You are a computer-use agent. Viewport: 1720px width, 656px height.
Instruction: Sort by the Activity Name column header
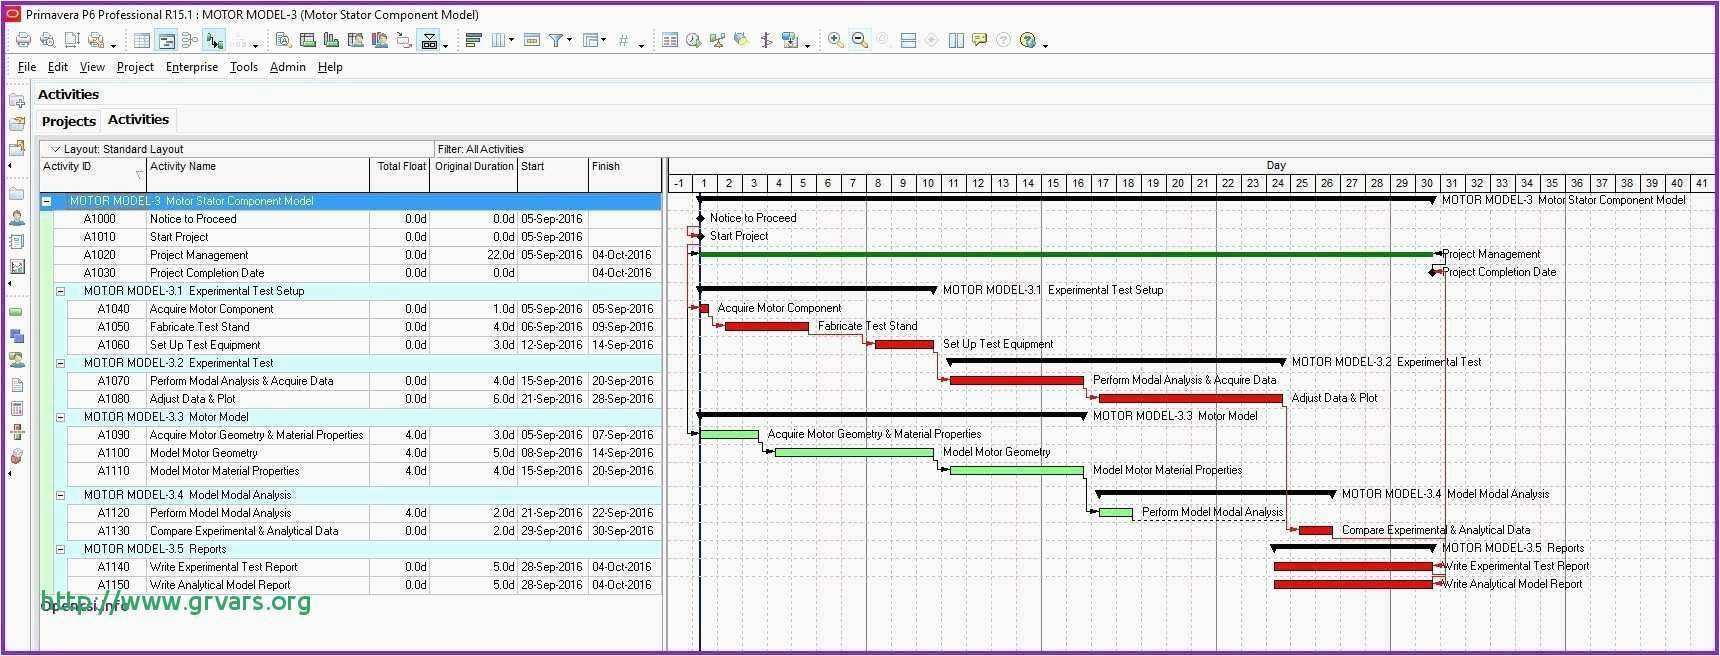tap(258, 174)
